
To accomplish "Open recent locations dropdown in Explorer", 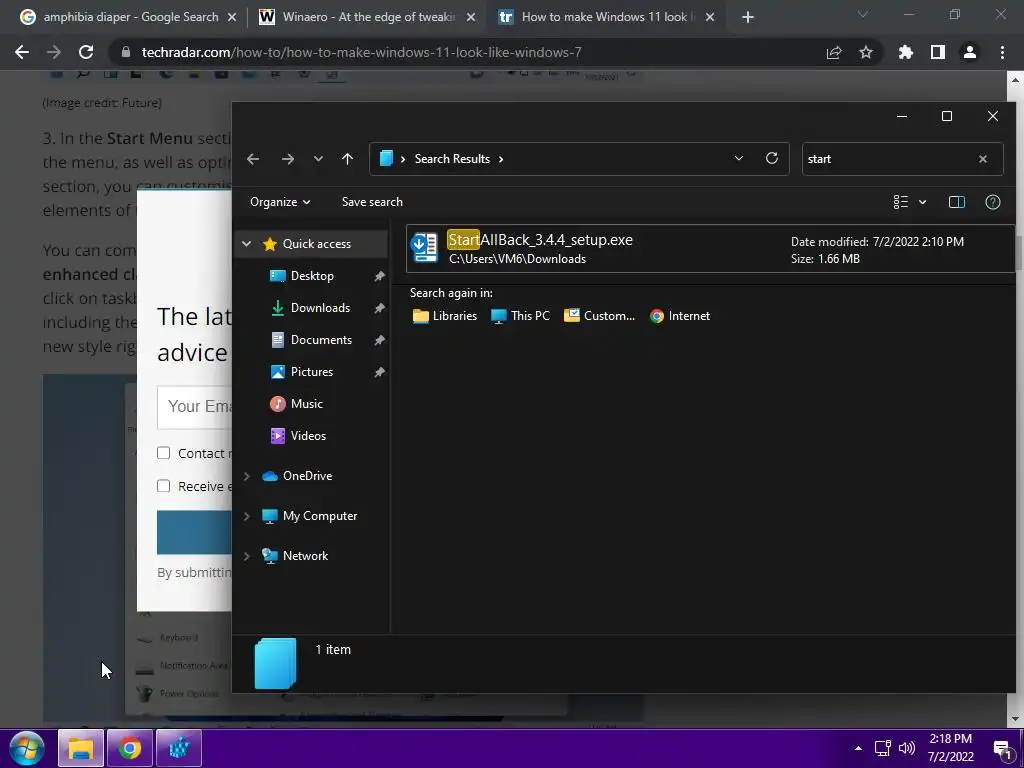I will [x=318, y=159].
